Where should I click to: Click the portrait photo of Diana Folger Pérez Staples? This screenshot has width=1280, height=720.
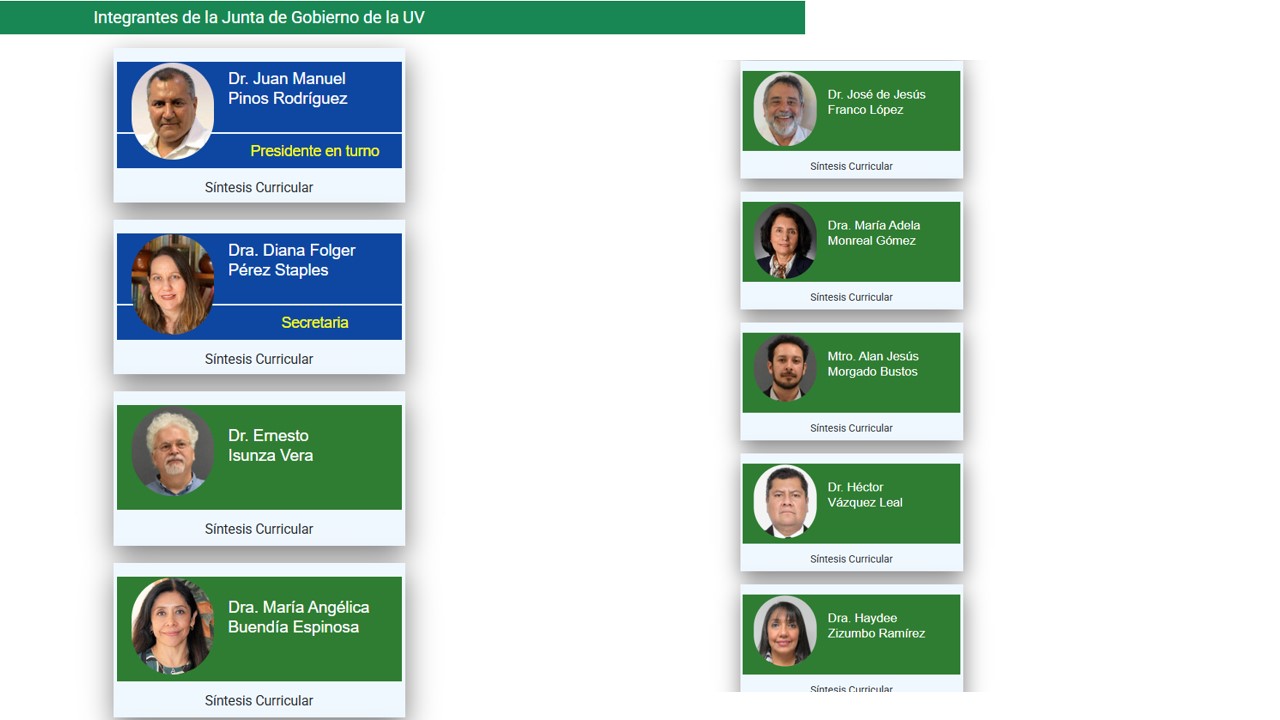pyautogui.click(x=172, y=284)
